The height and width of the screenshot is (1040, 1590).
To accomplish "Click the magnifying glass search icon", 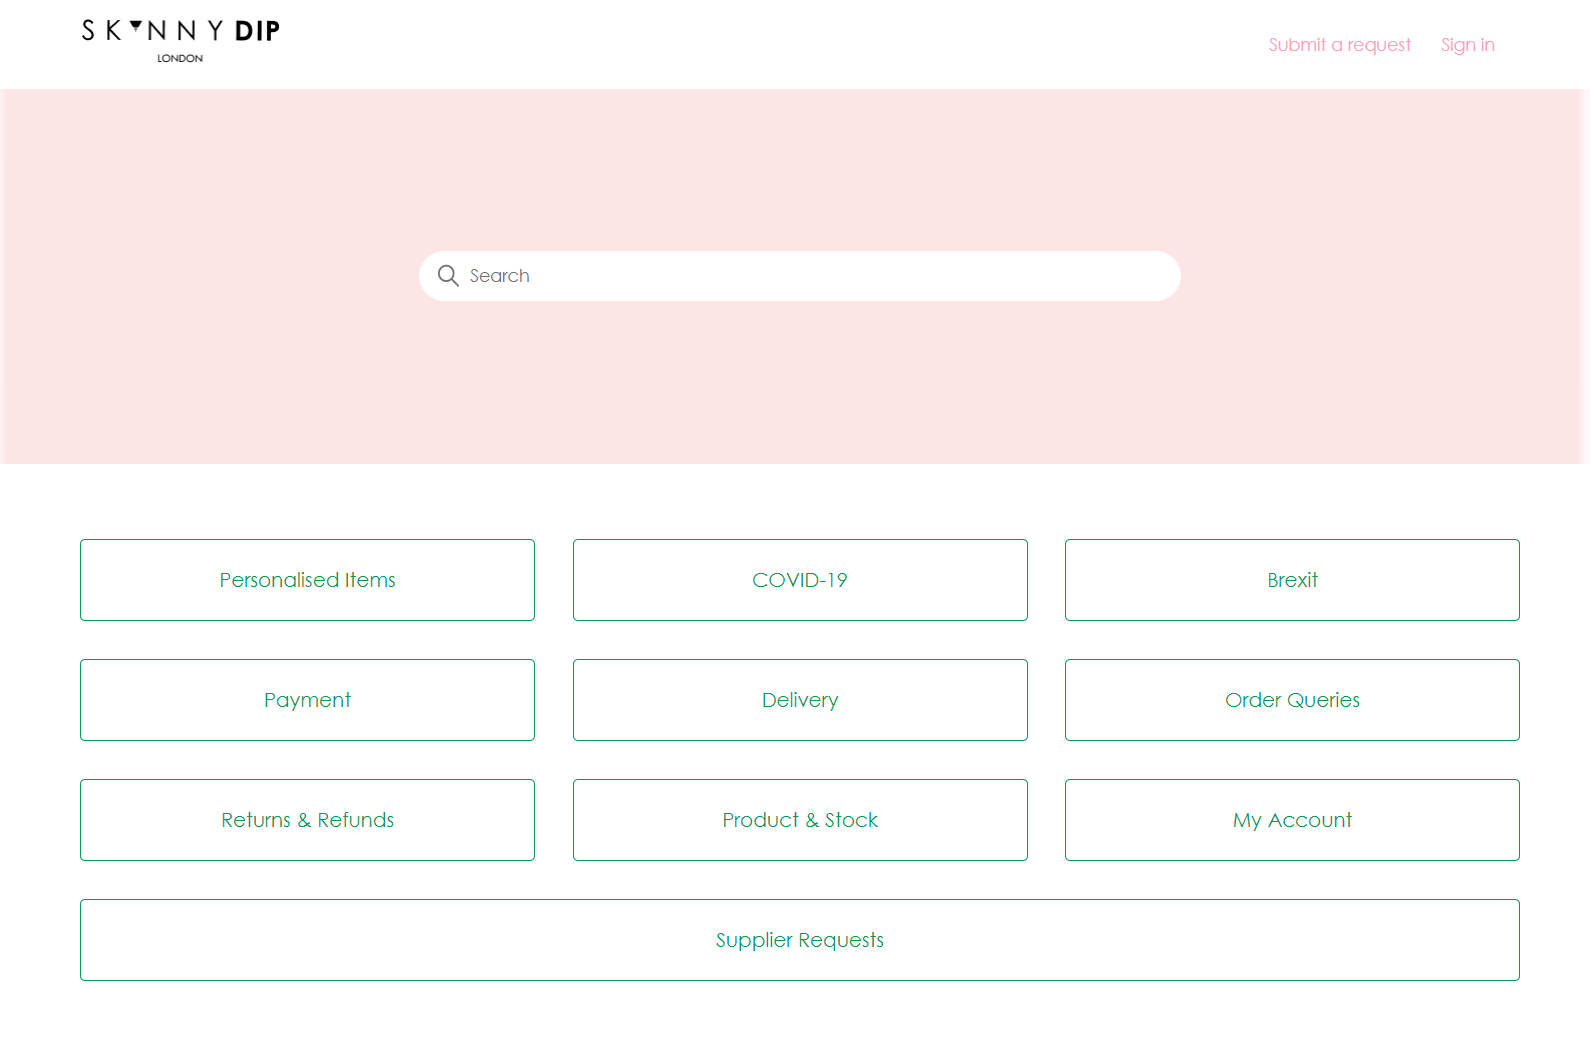I will tap(448, 276).
